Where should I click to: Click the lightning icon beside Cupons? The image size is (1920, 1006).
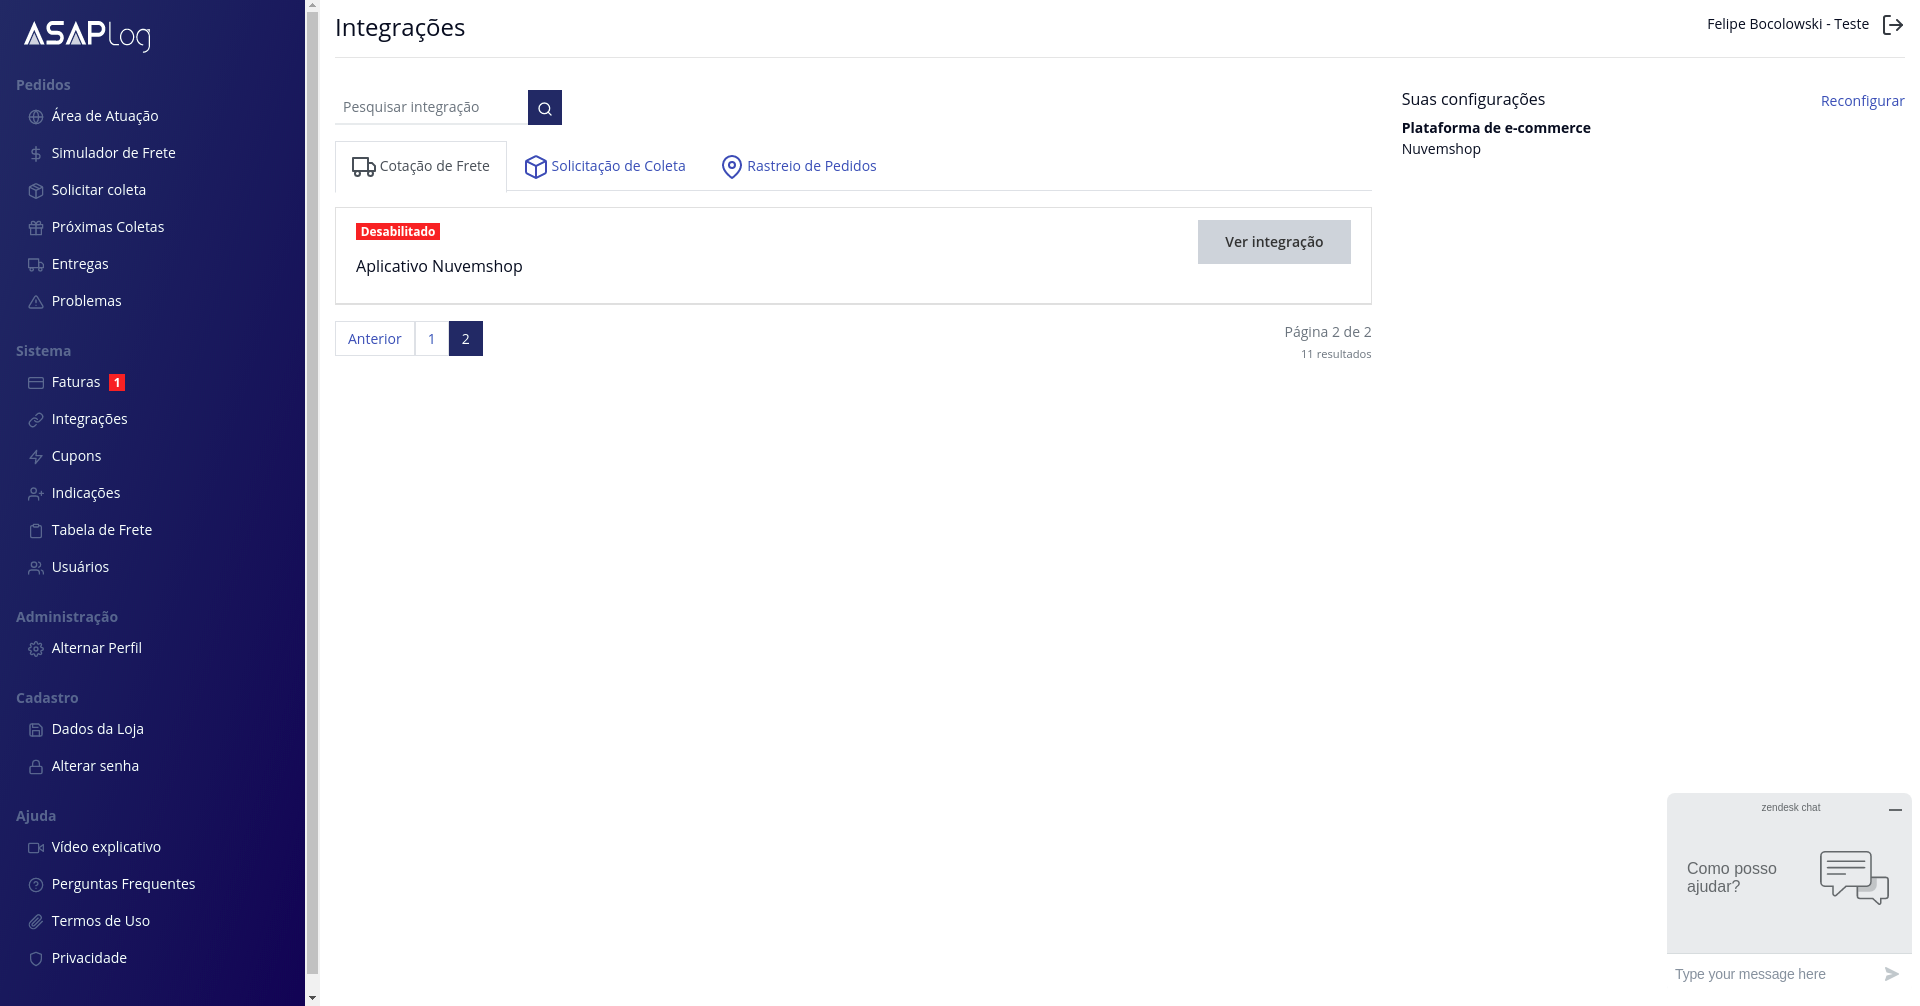36,457
